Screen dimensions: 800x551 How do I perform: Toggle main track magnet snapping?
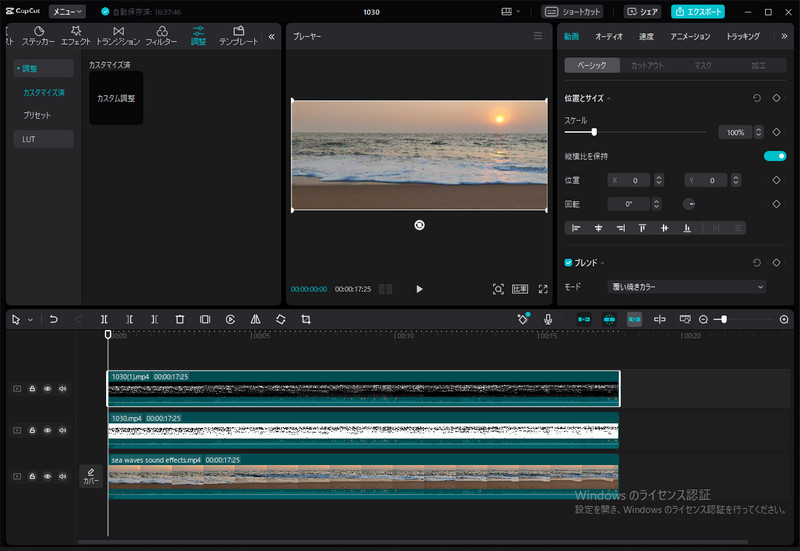pos(584,319)
